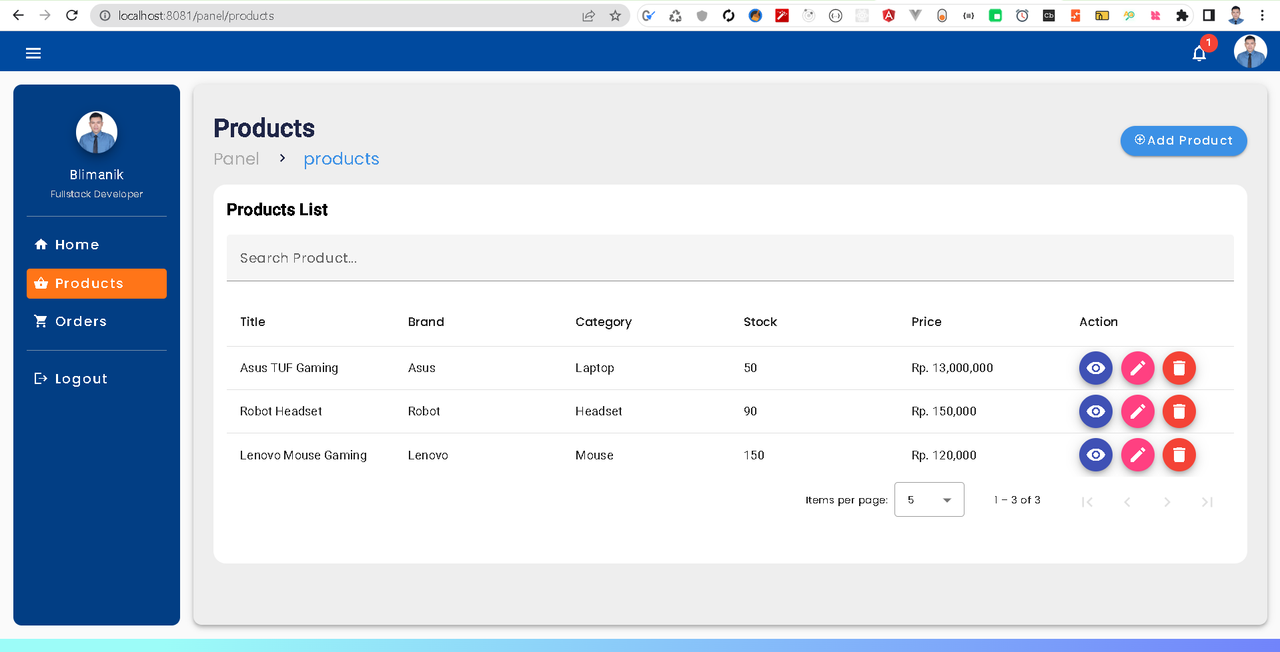
Task: Open the items per page dropdown
Action: 929,500
